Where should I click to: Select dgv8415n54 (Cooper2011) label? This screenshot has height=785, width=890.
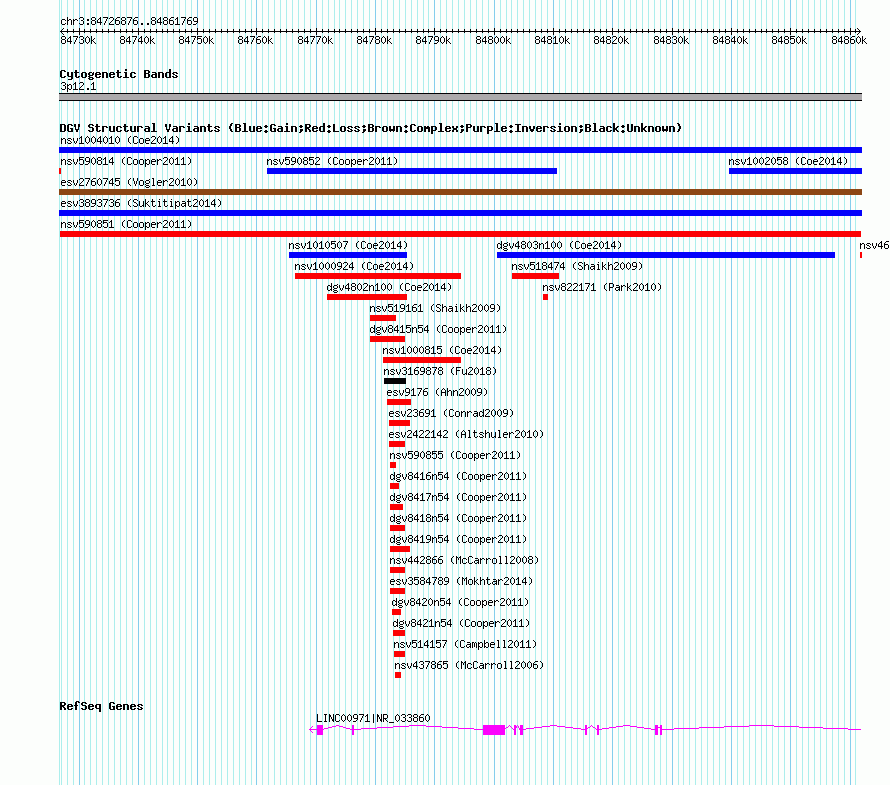tap(438, 329)
